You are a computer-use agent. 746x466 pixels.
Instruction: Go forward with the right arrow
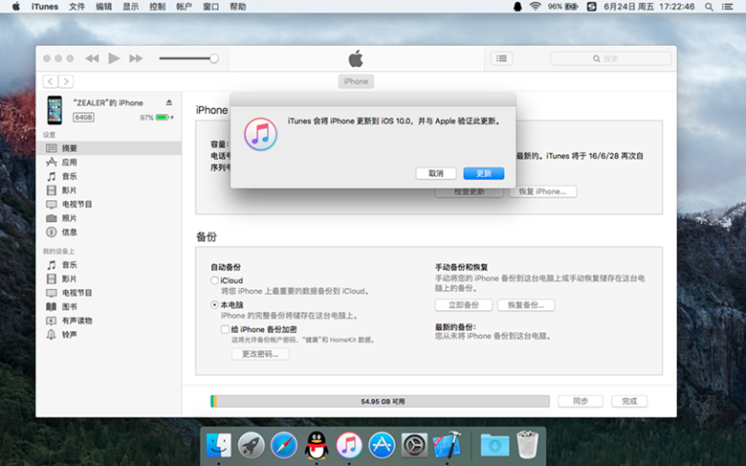(66, 81)
